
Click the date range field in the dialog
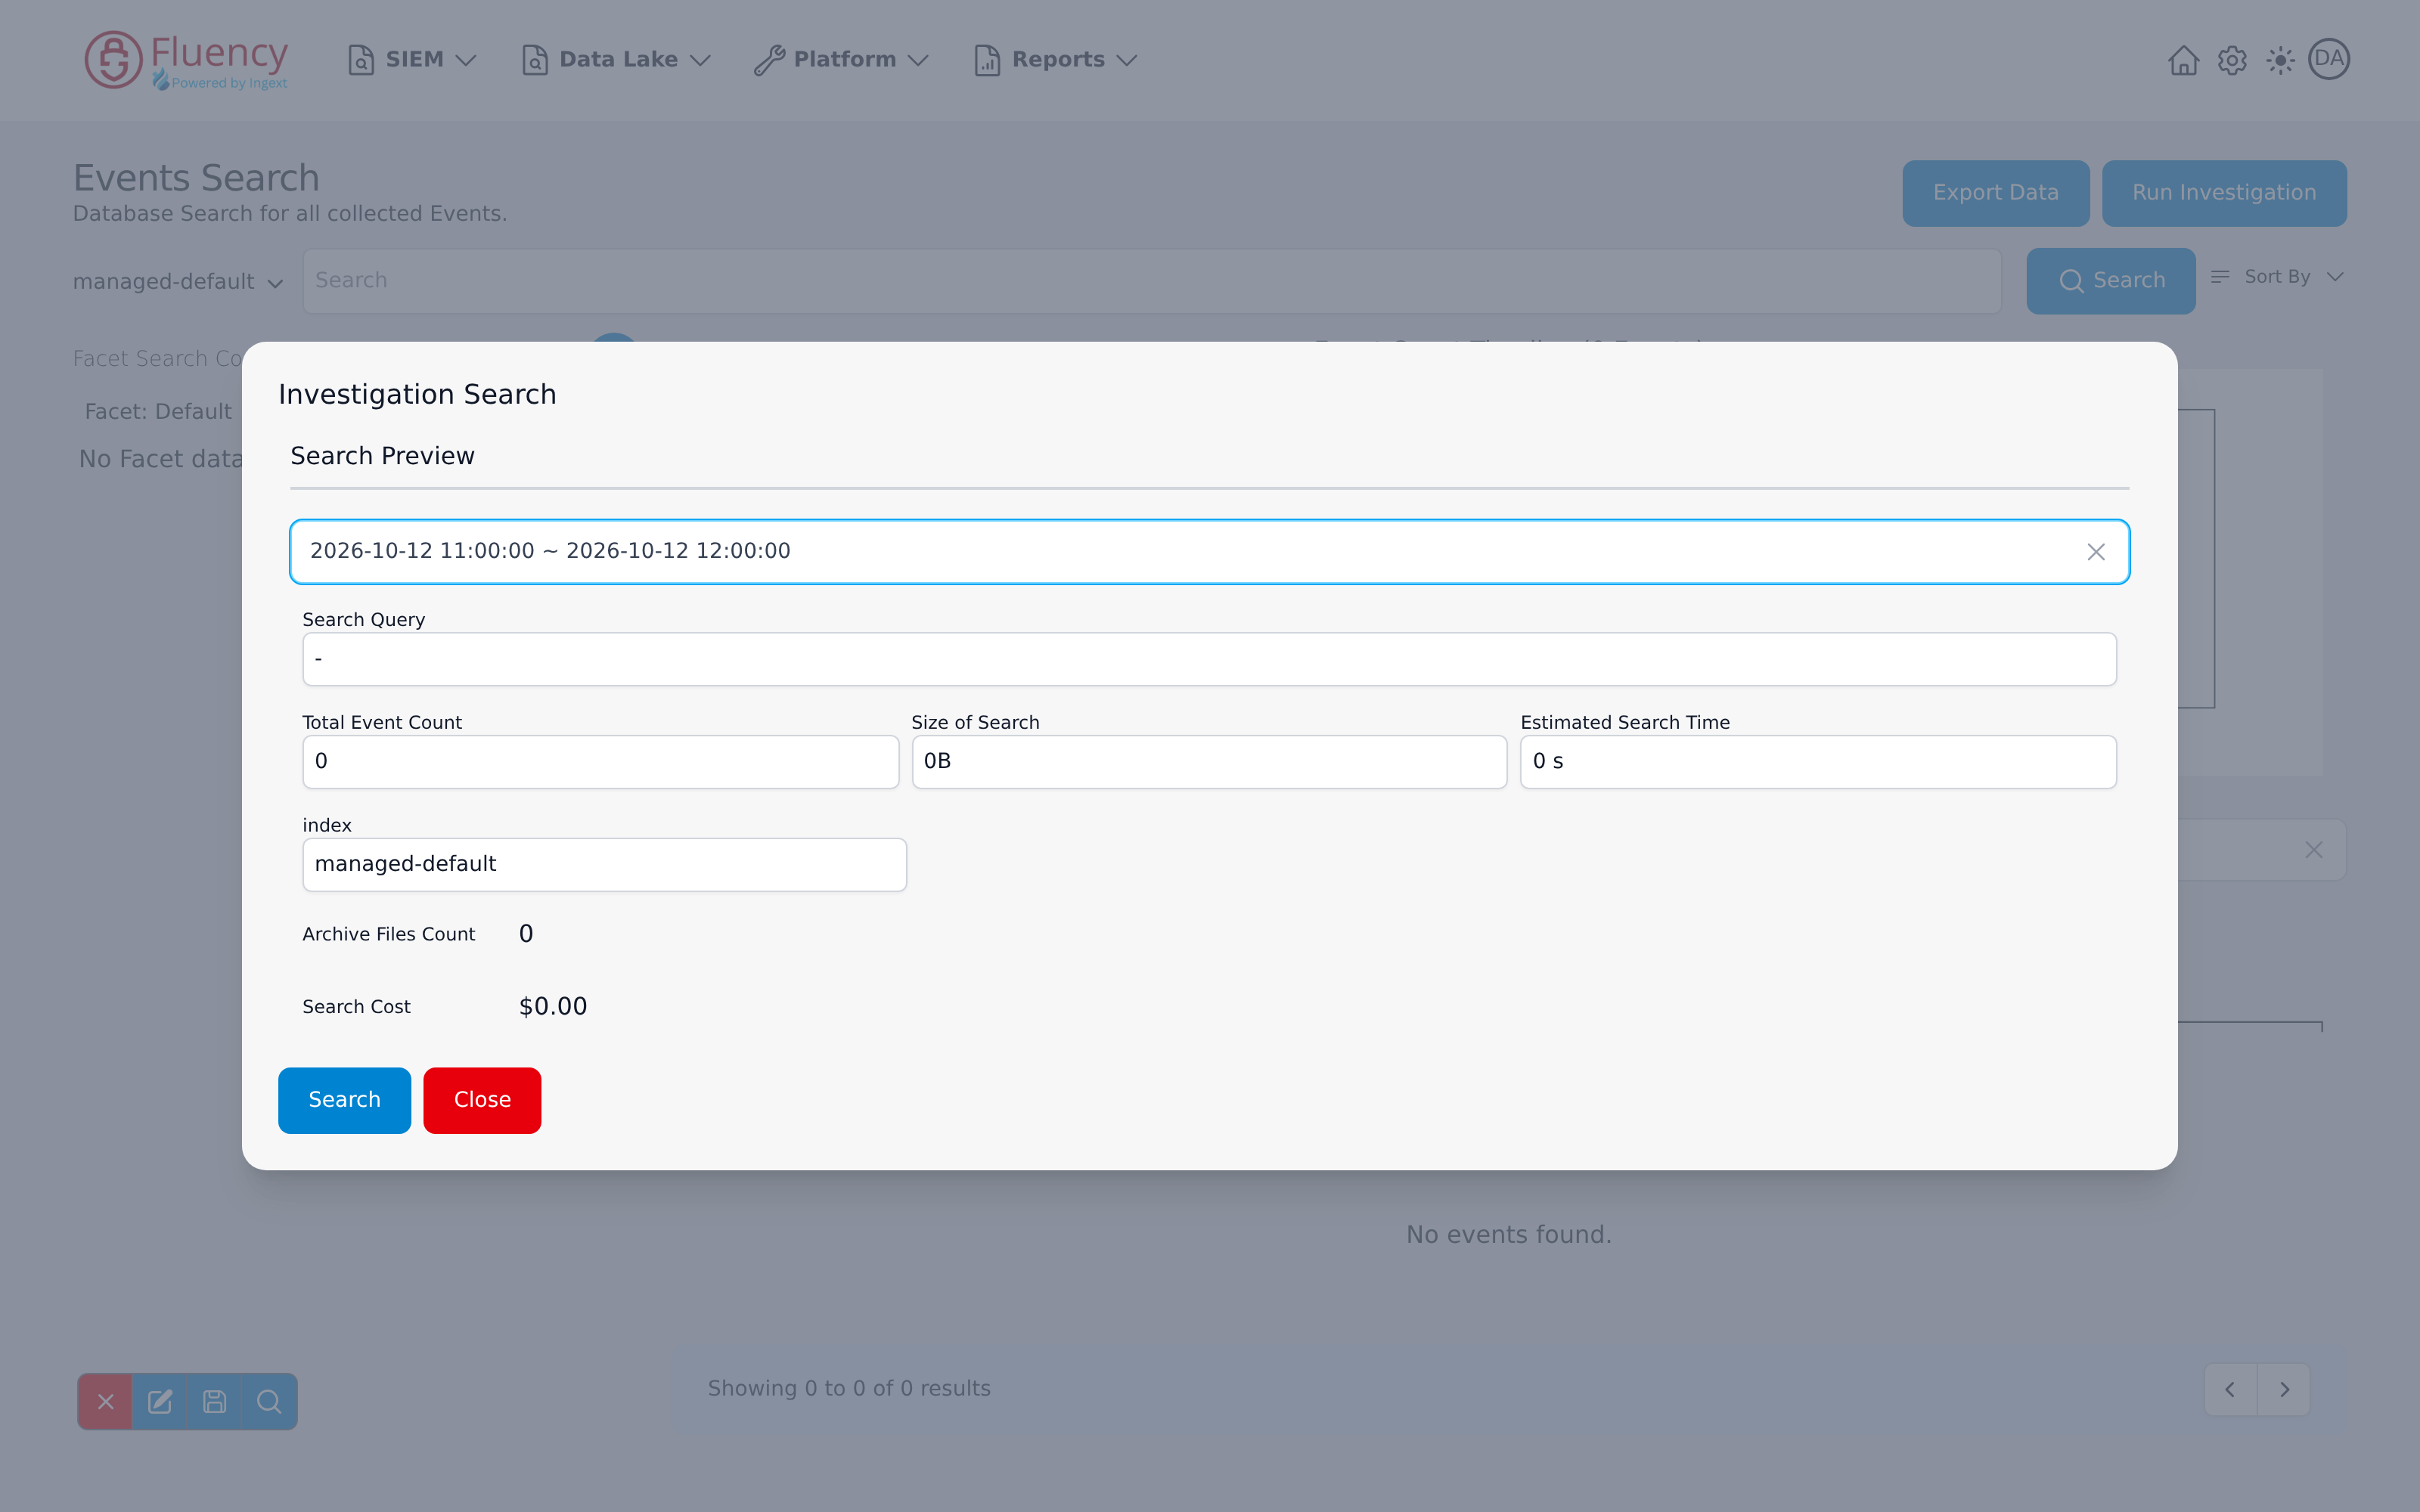coord(1209,551)
